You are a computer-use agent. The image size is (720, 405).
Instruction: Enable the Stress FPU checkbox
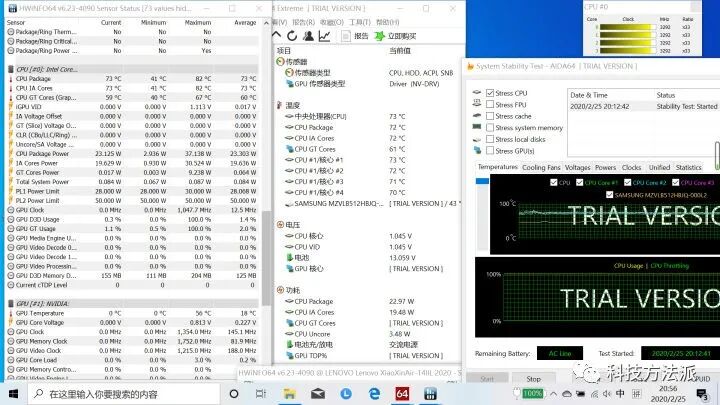[x=490, y=104]
